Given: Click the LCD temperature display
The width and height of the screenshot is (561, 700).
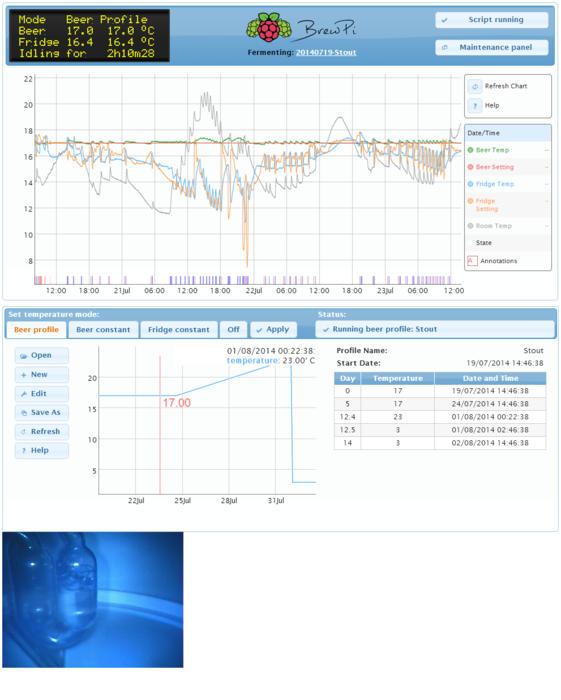Looking at the screenshot, I should pos(89,36).
